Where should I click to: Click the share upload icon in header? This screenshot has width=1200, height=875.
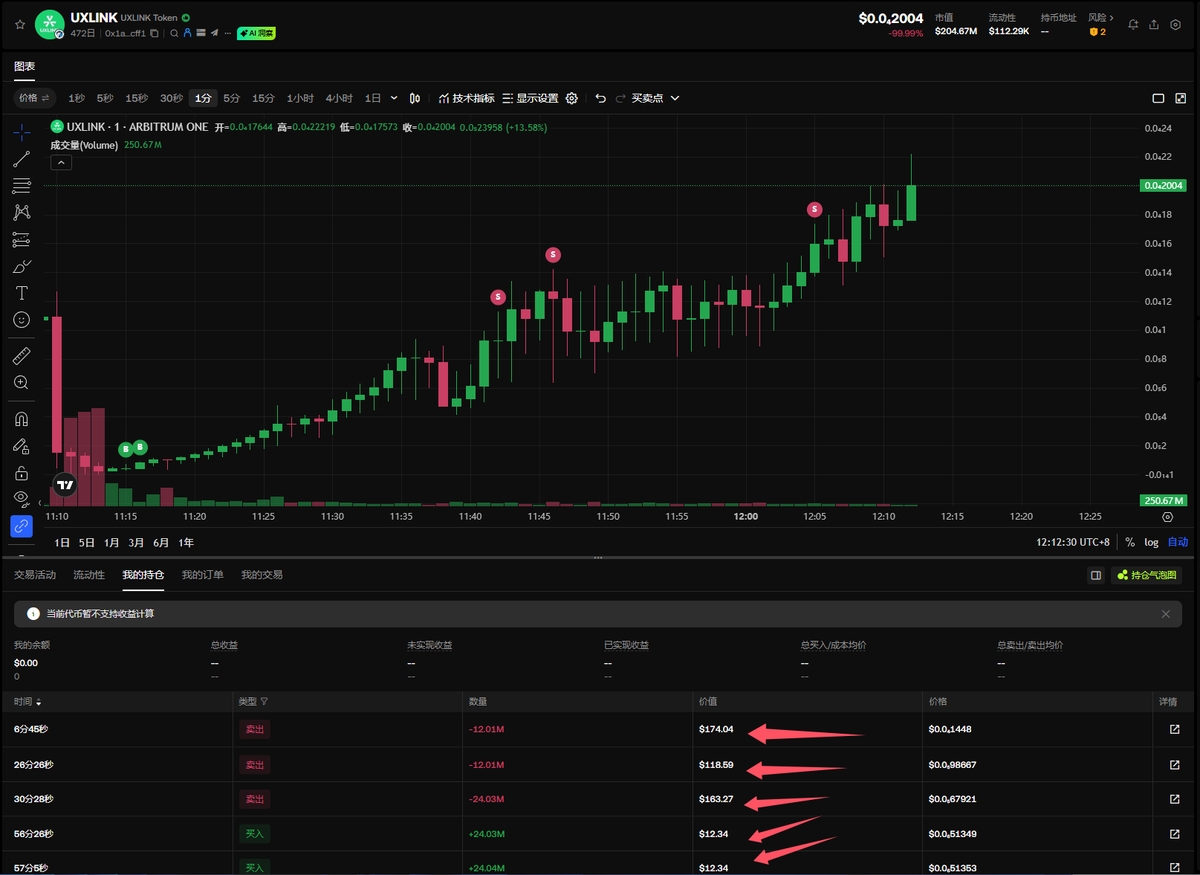(1154, 24)
